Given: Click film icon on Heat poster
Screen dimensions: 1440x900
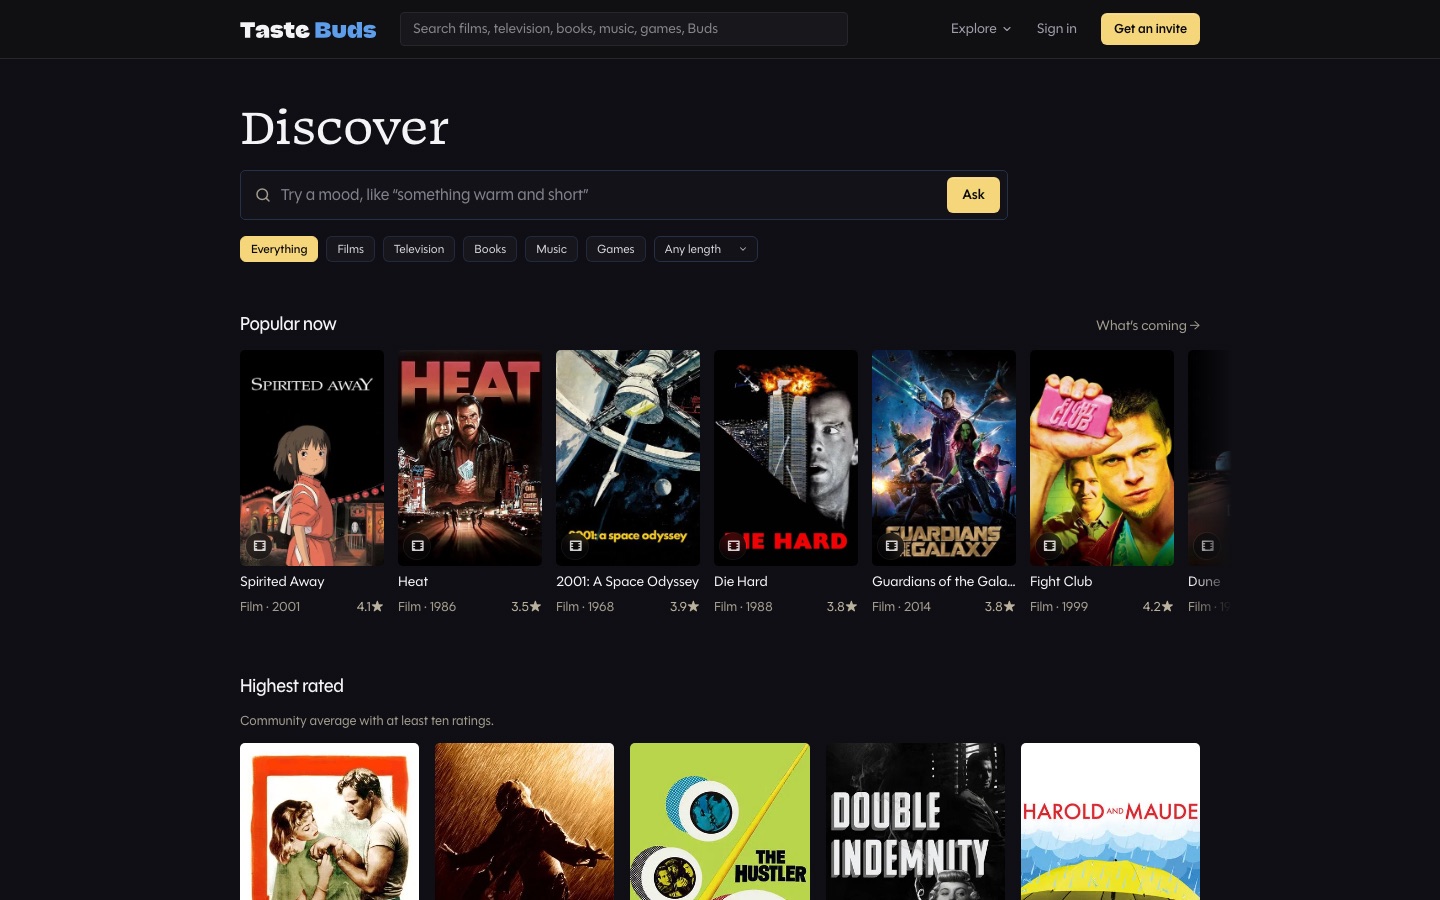Looking at the screenshot, I should click(x=418, y=546).
